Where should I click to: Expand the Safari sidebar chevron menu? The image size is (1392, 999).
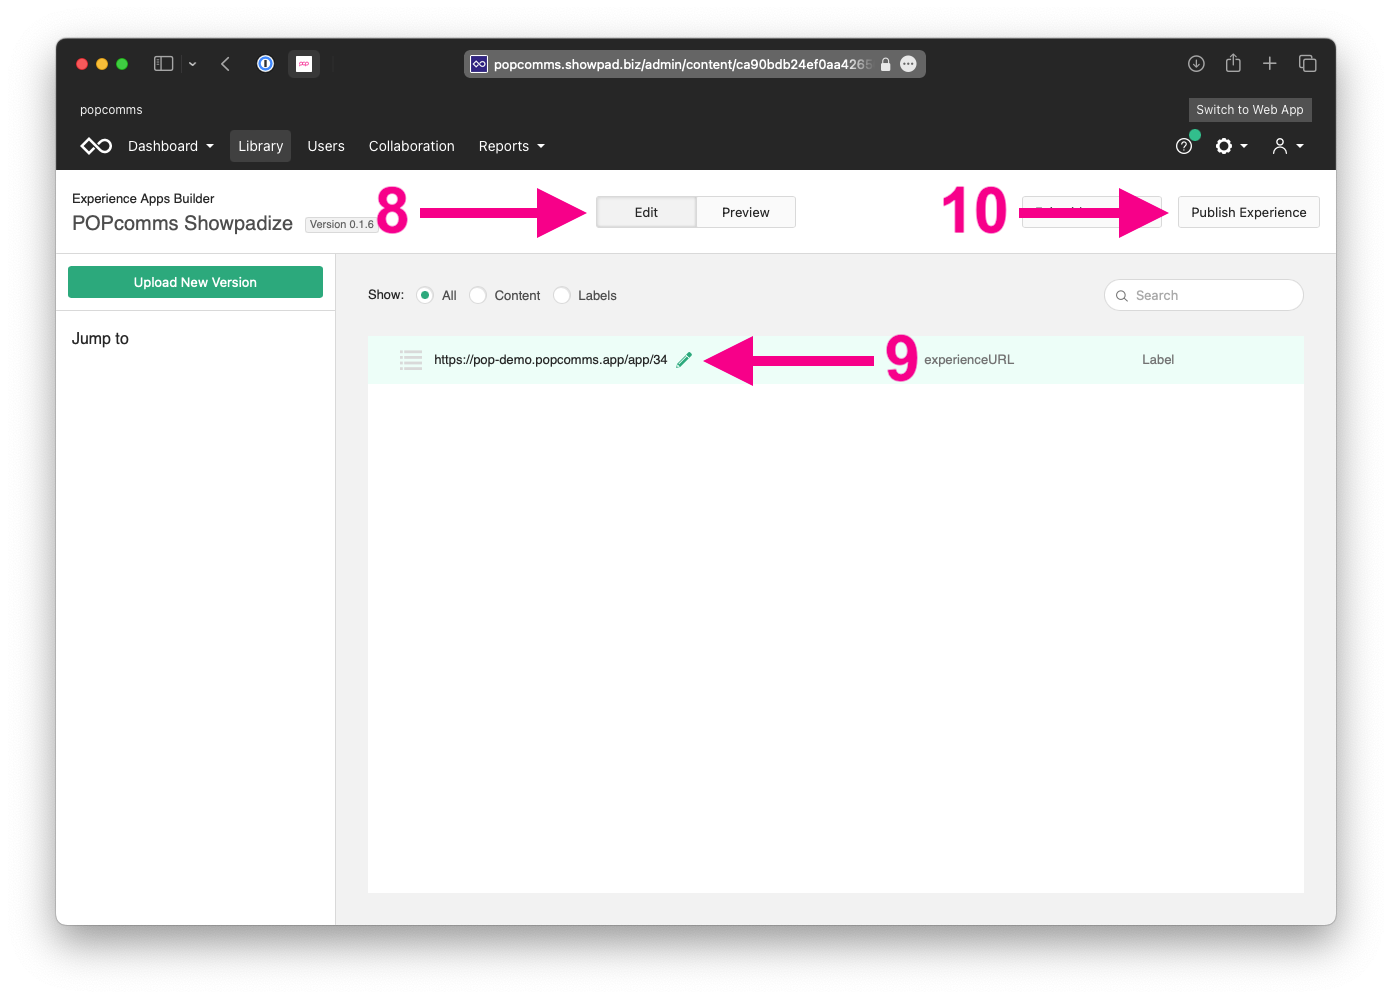(192, 63)
